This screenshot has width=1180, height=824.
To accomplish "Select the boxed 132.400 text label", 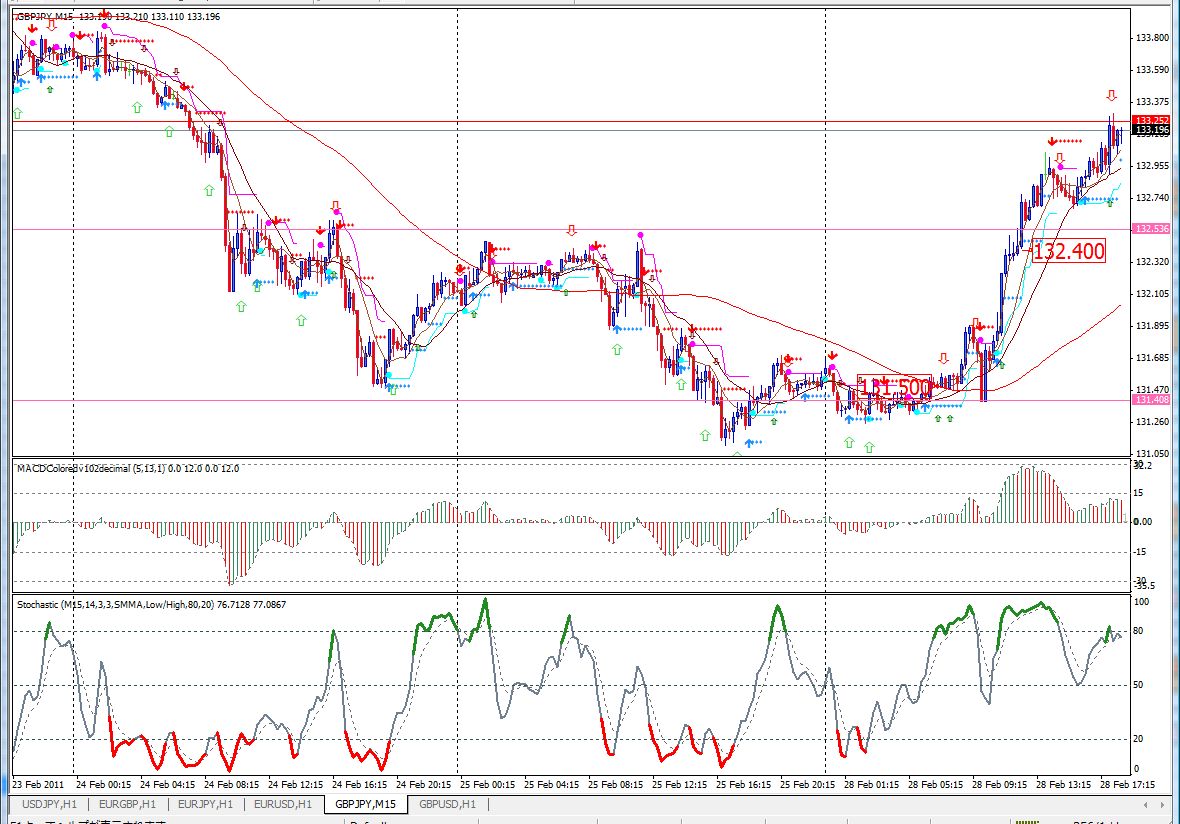I will tap(1069, 251).
